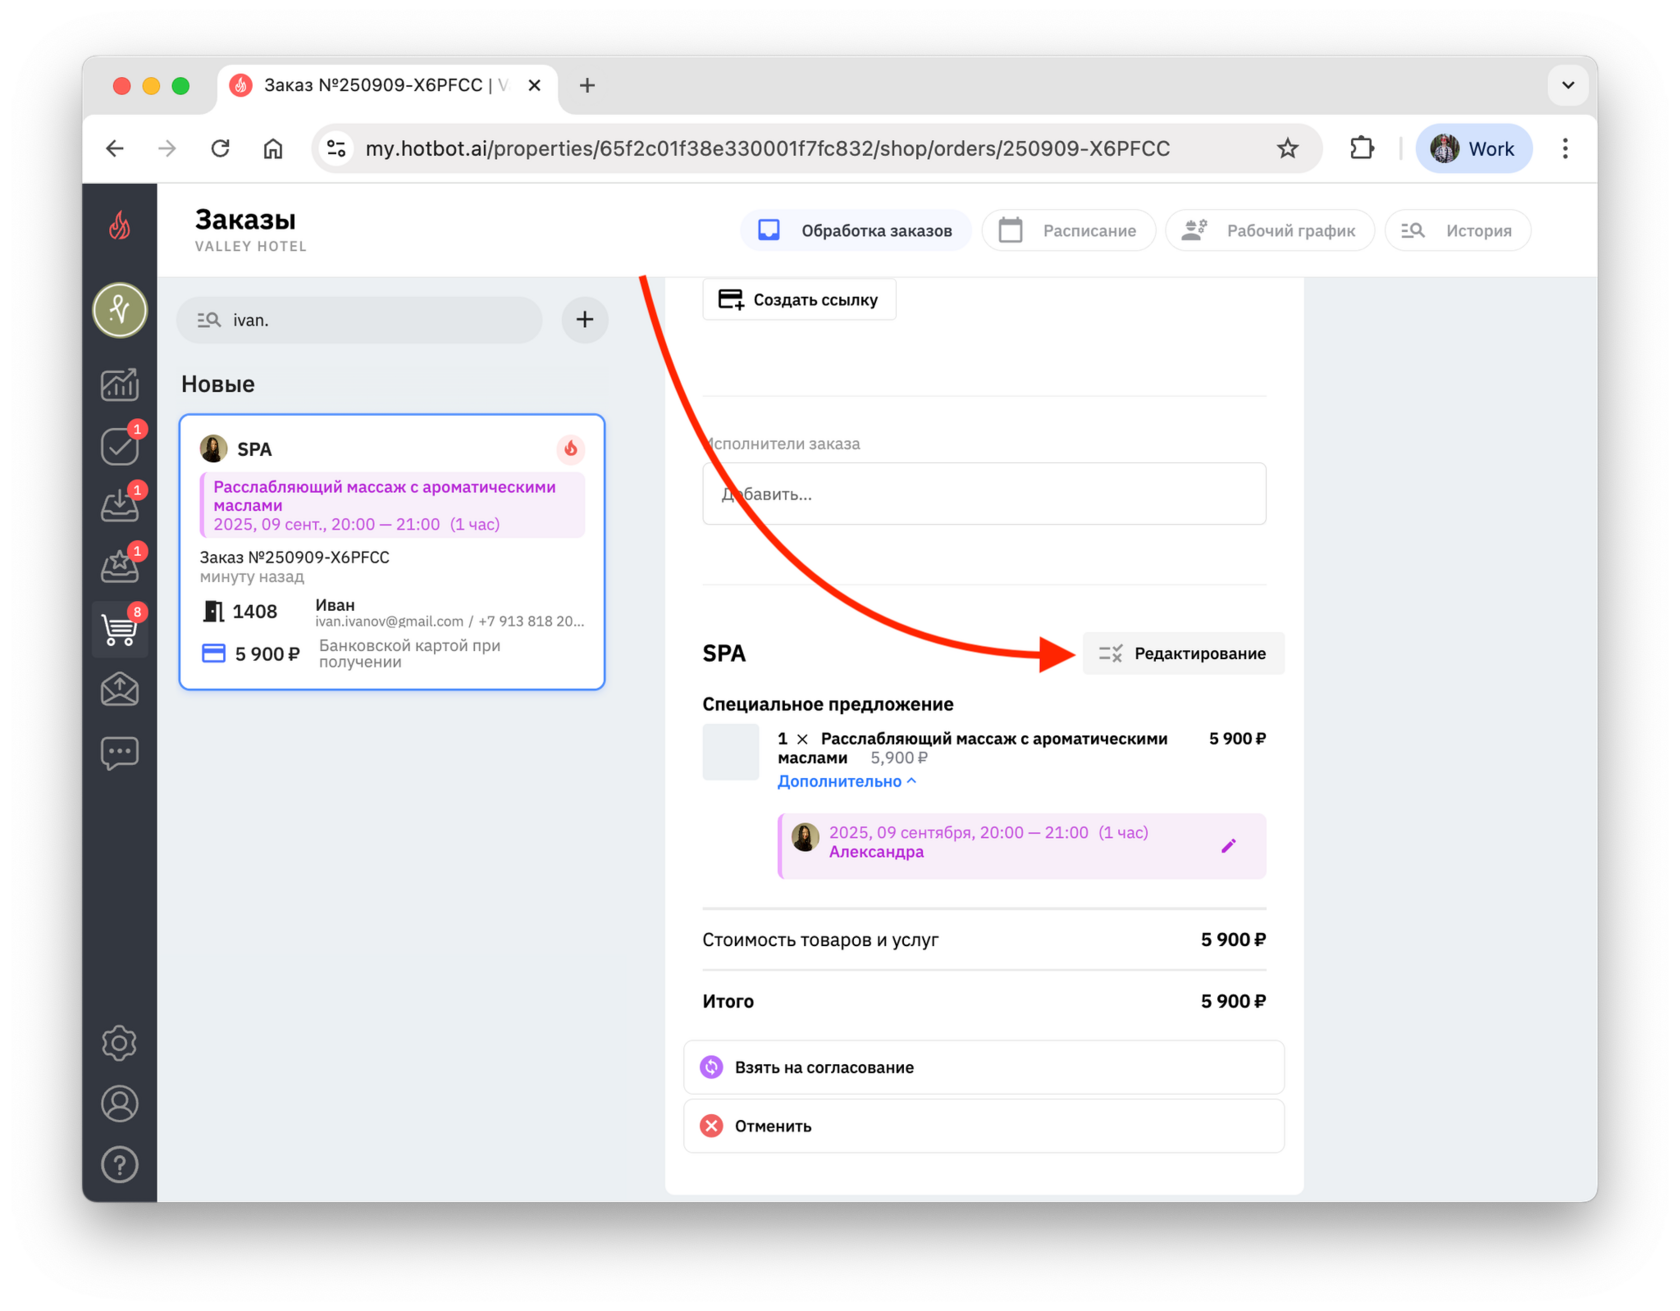Click the plus button to add order
This screenshot has height=1311, width=1680.
[585, 320]
